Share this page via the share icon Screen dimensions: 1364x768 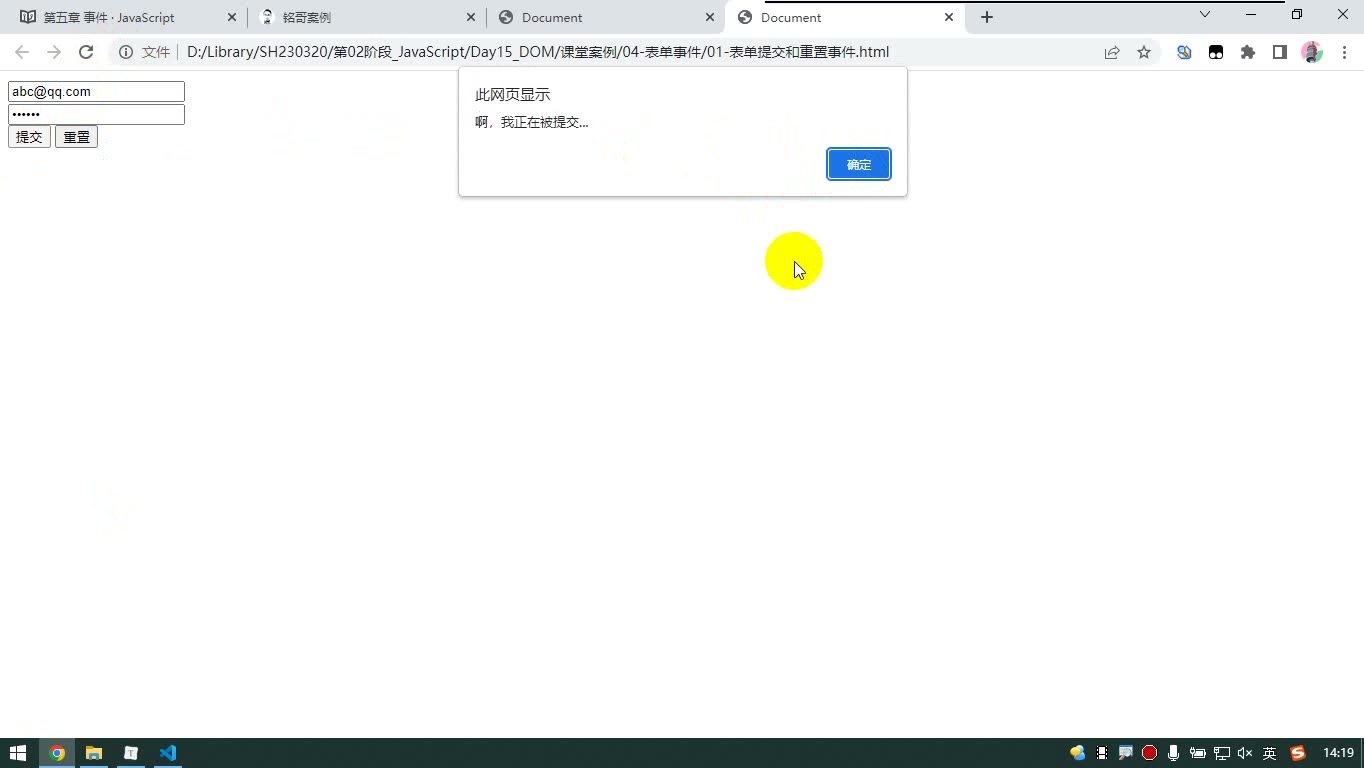pos(1112,52)
